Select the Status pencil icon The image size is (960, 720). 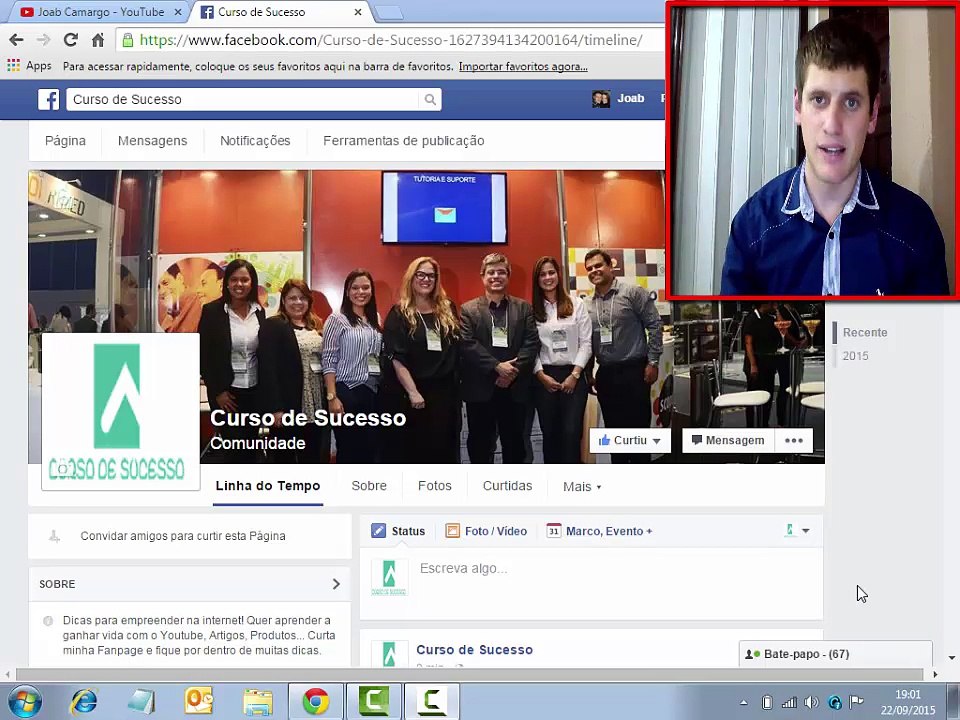[378, 531]
